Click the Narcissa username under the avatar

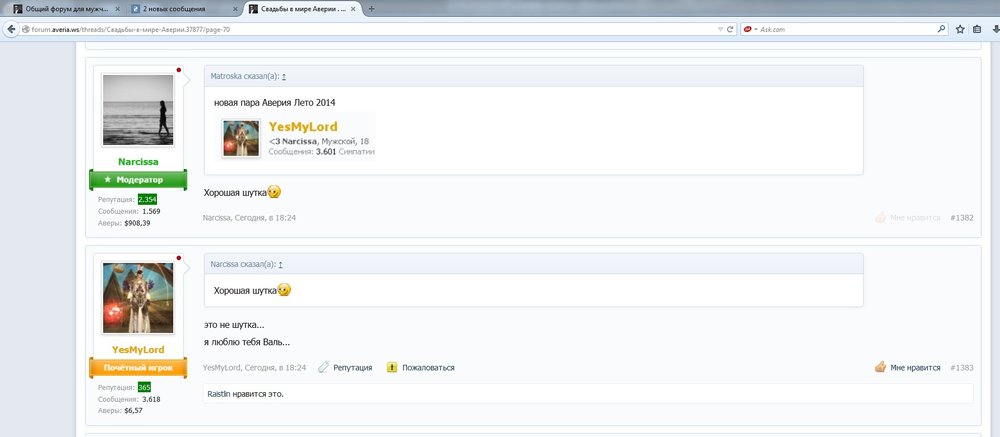click(138, 161)
